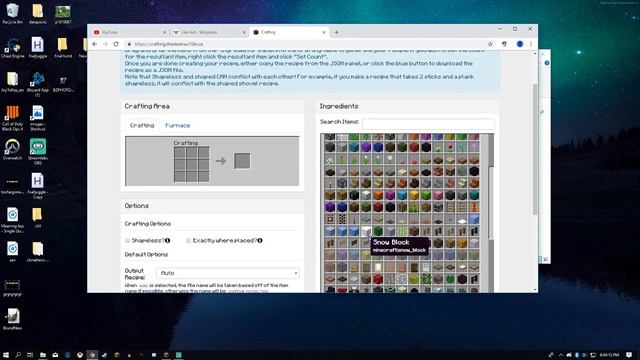Open the Chrome three-dot menu
The image size is (640, 360).
click(x=531, y=44)
